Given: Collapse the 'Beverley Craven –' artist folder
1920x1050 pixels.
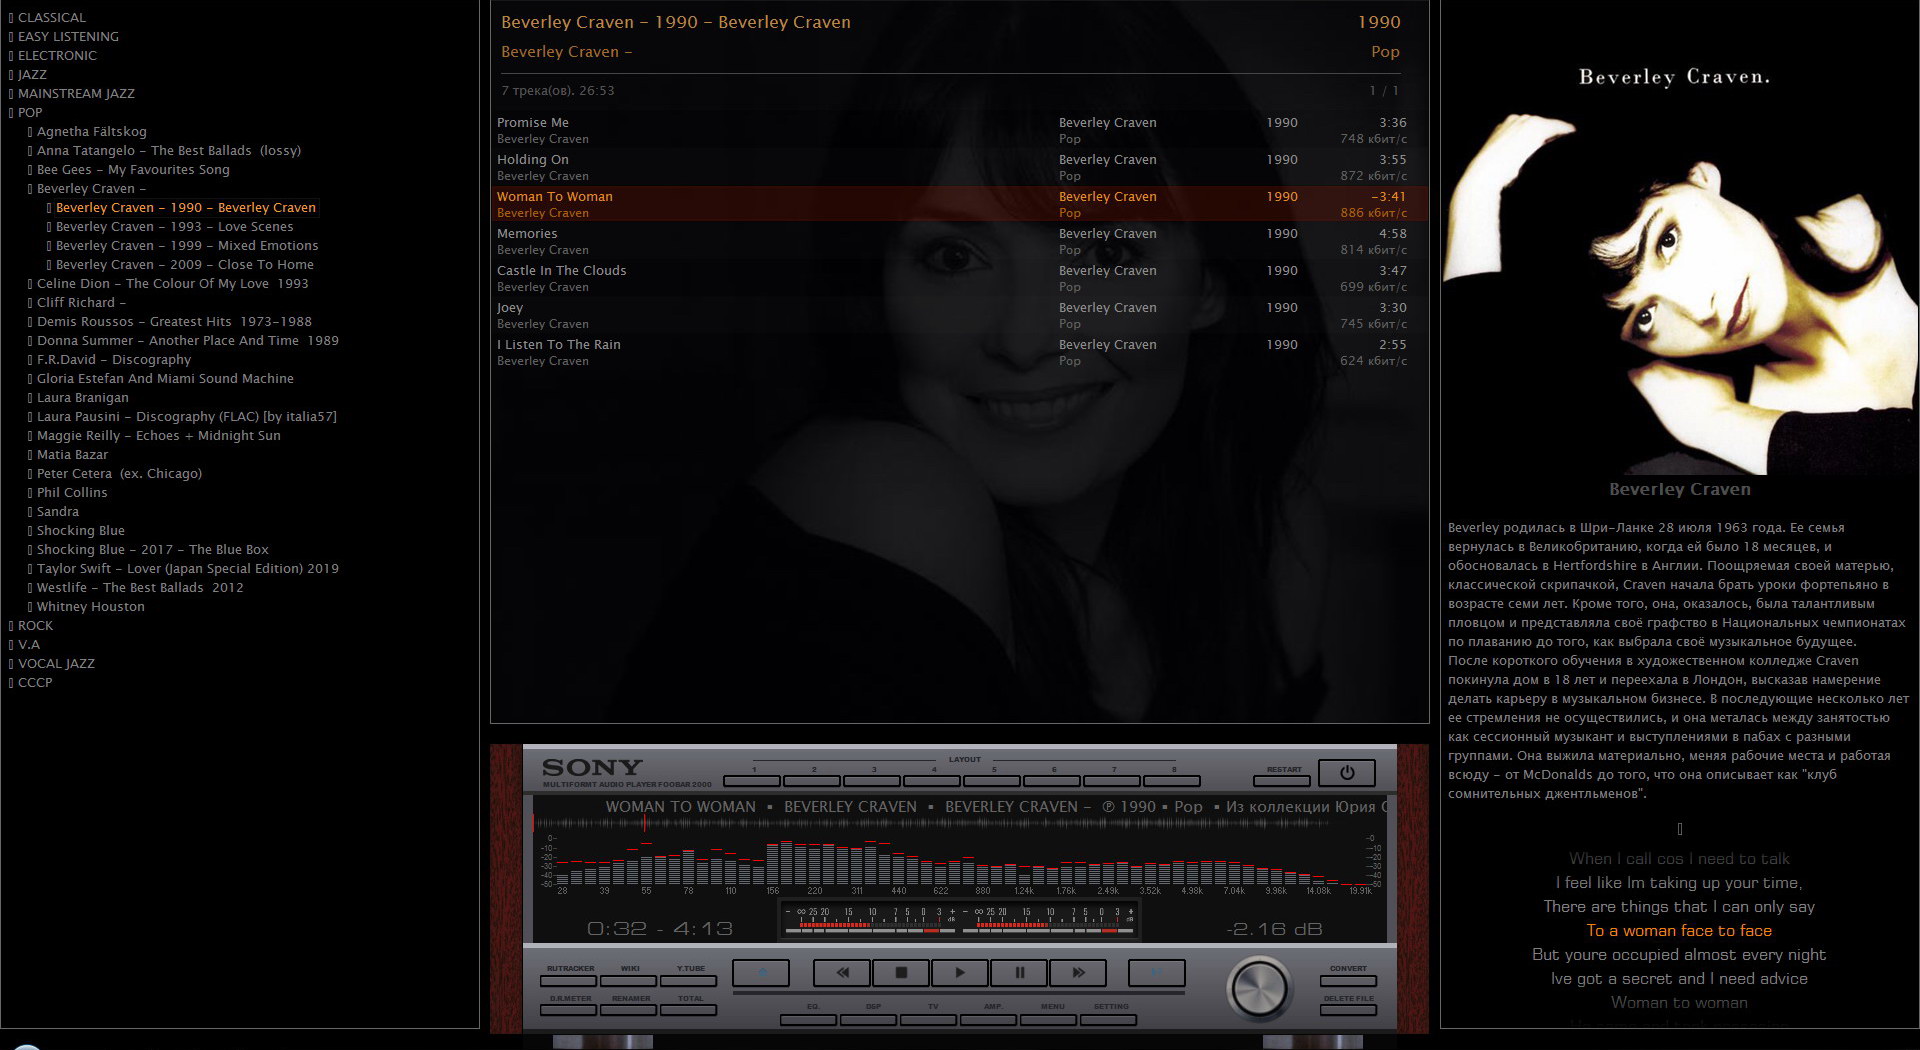Looking at the screenshot, I should pyautogui.click(x=30, y=189).
